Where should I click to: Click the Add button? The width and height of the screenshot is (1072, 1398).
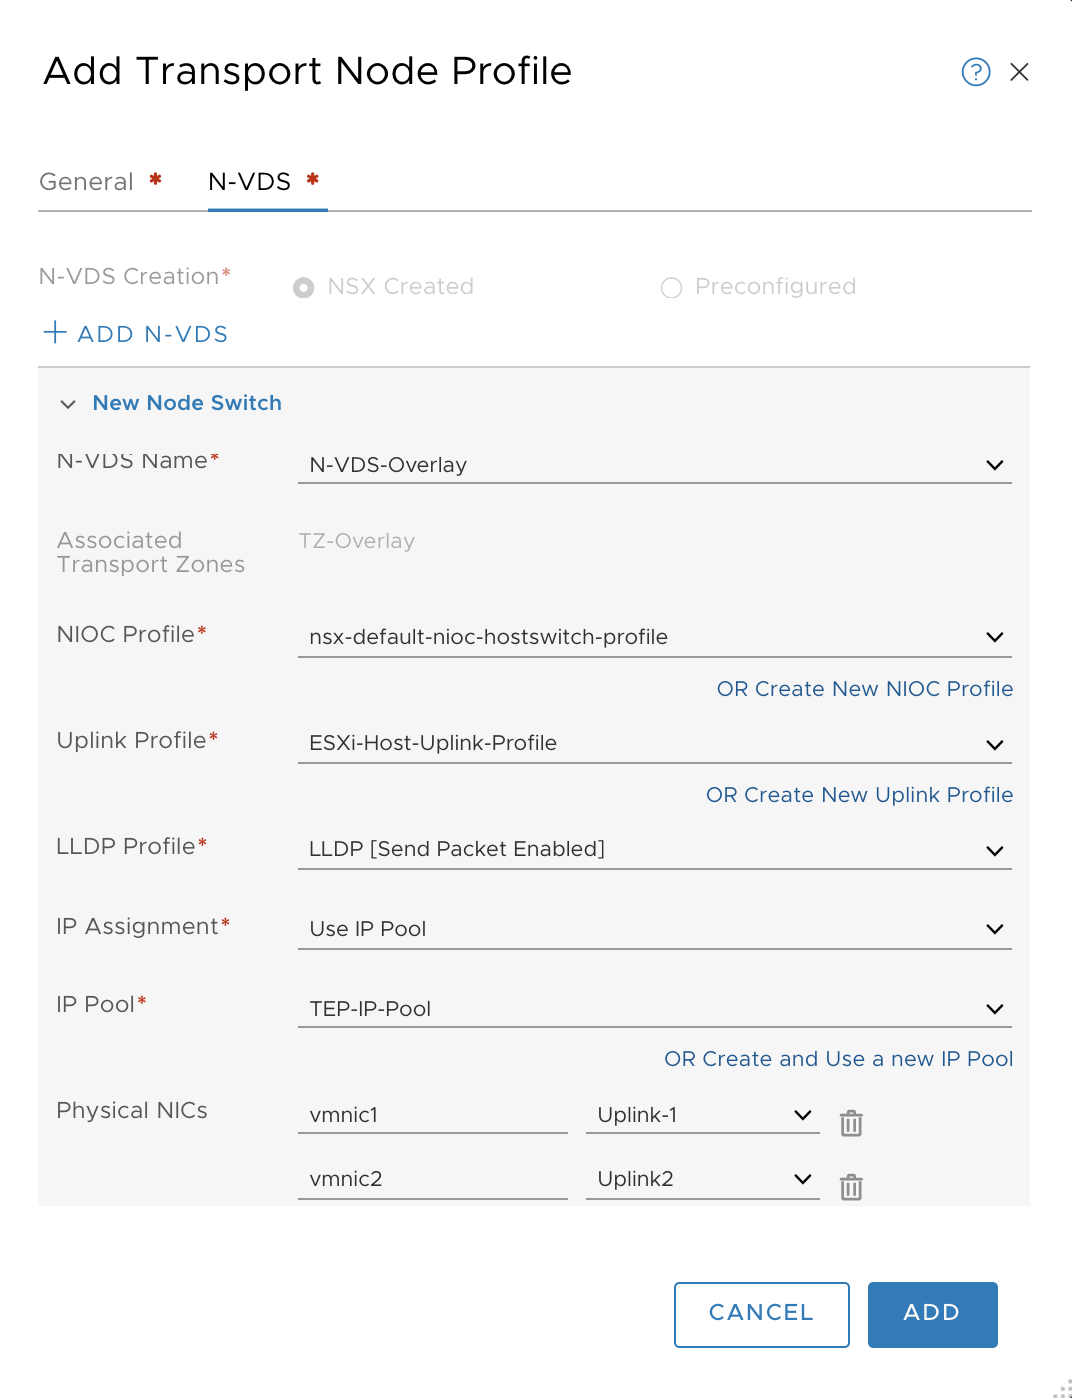933,1314
